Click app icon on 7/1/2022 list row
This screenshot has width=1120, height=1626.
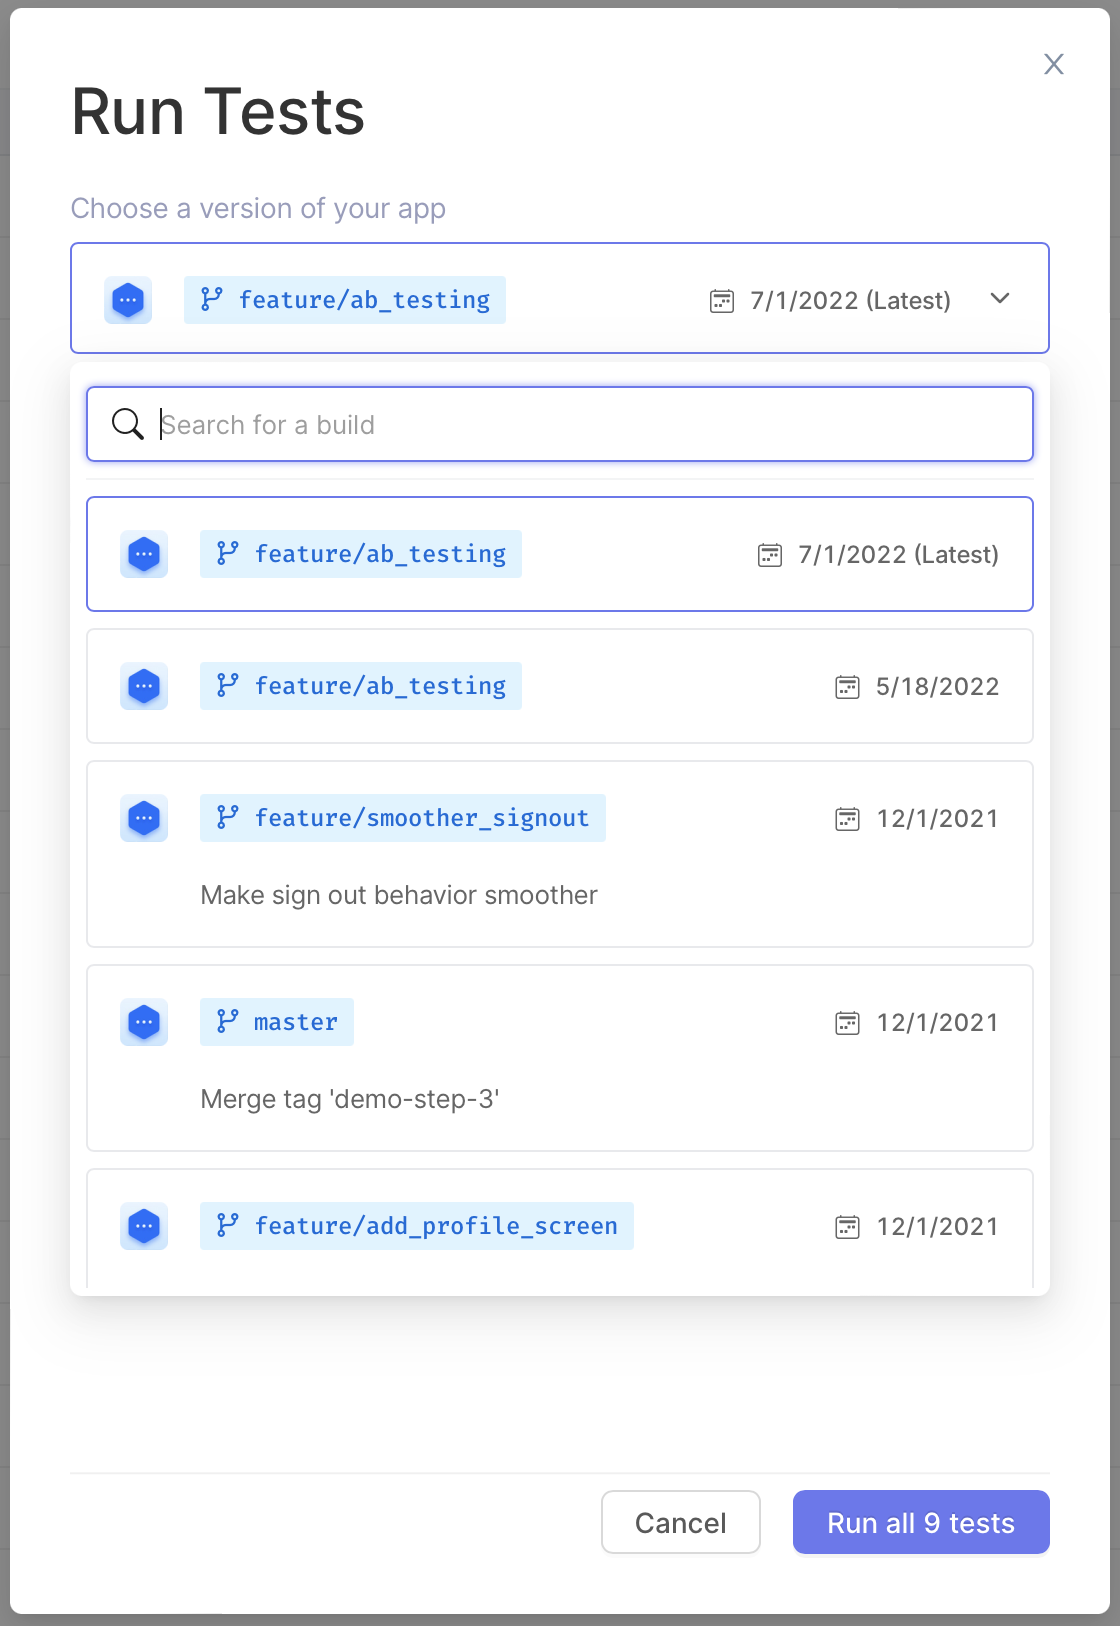click(x=144, y=554)
